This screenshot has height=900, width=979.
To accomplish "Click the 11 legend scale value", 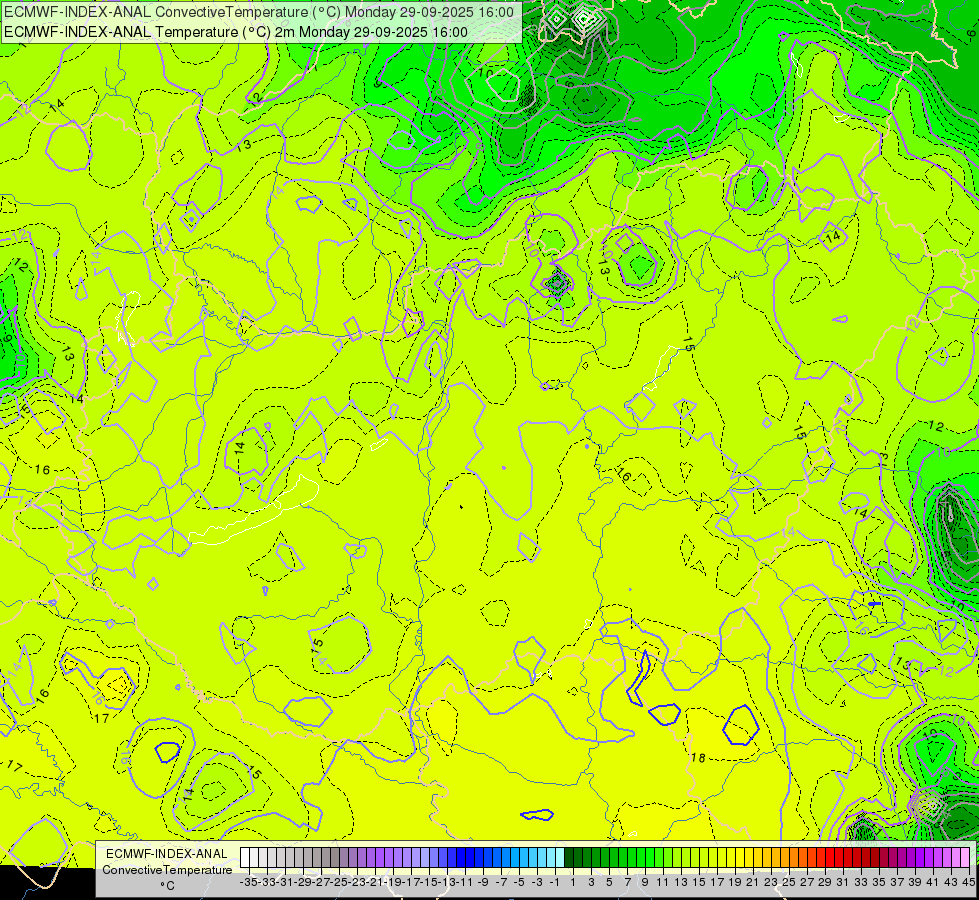I will (x=662, y=883).
